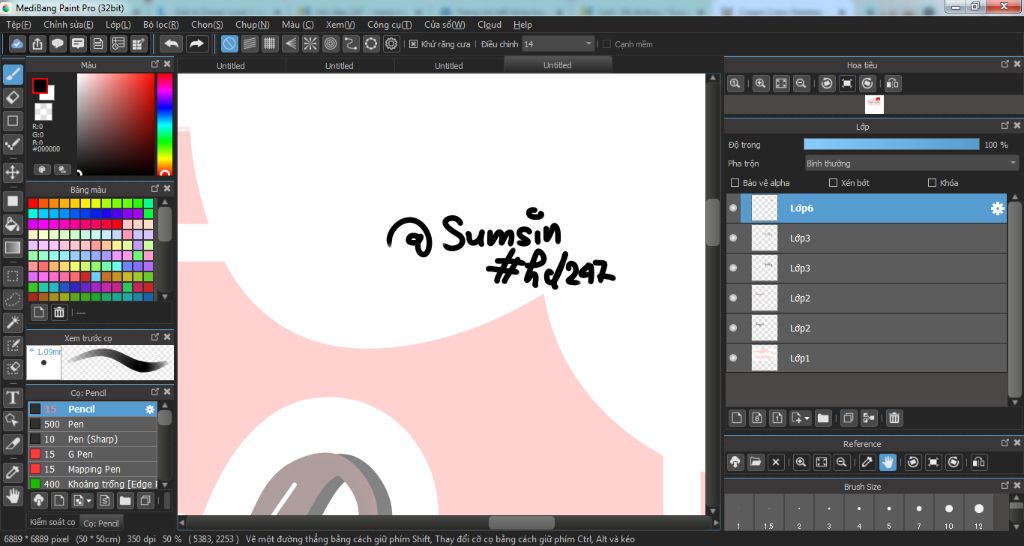This screenshot has height=546, width=1024.
Task: Enable the concentric circle snap guide
Action: point(330,44)
